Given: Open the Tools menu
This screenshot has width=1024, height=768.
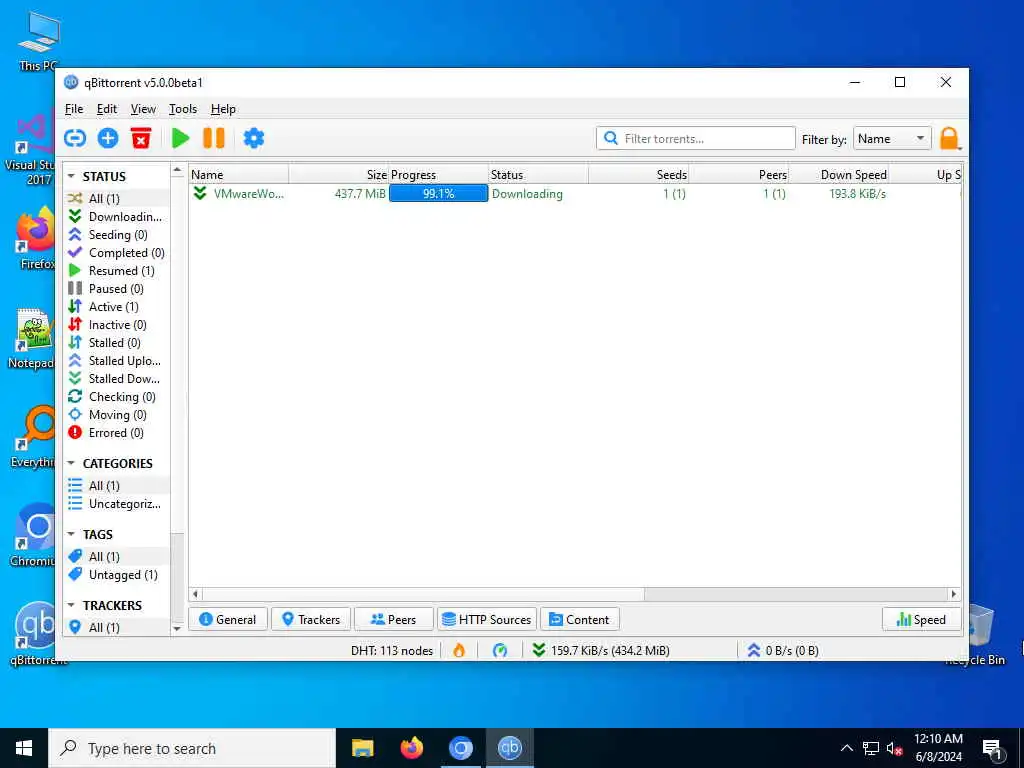Looking at the screenshot, I should tap(183, 109).
